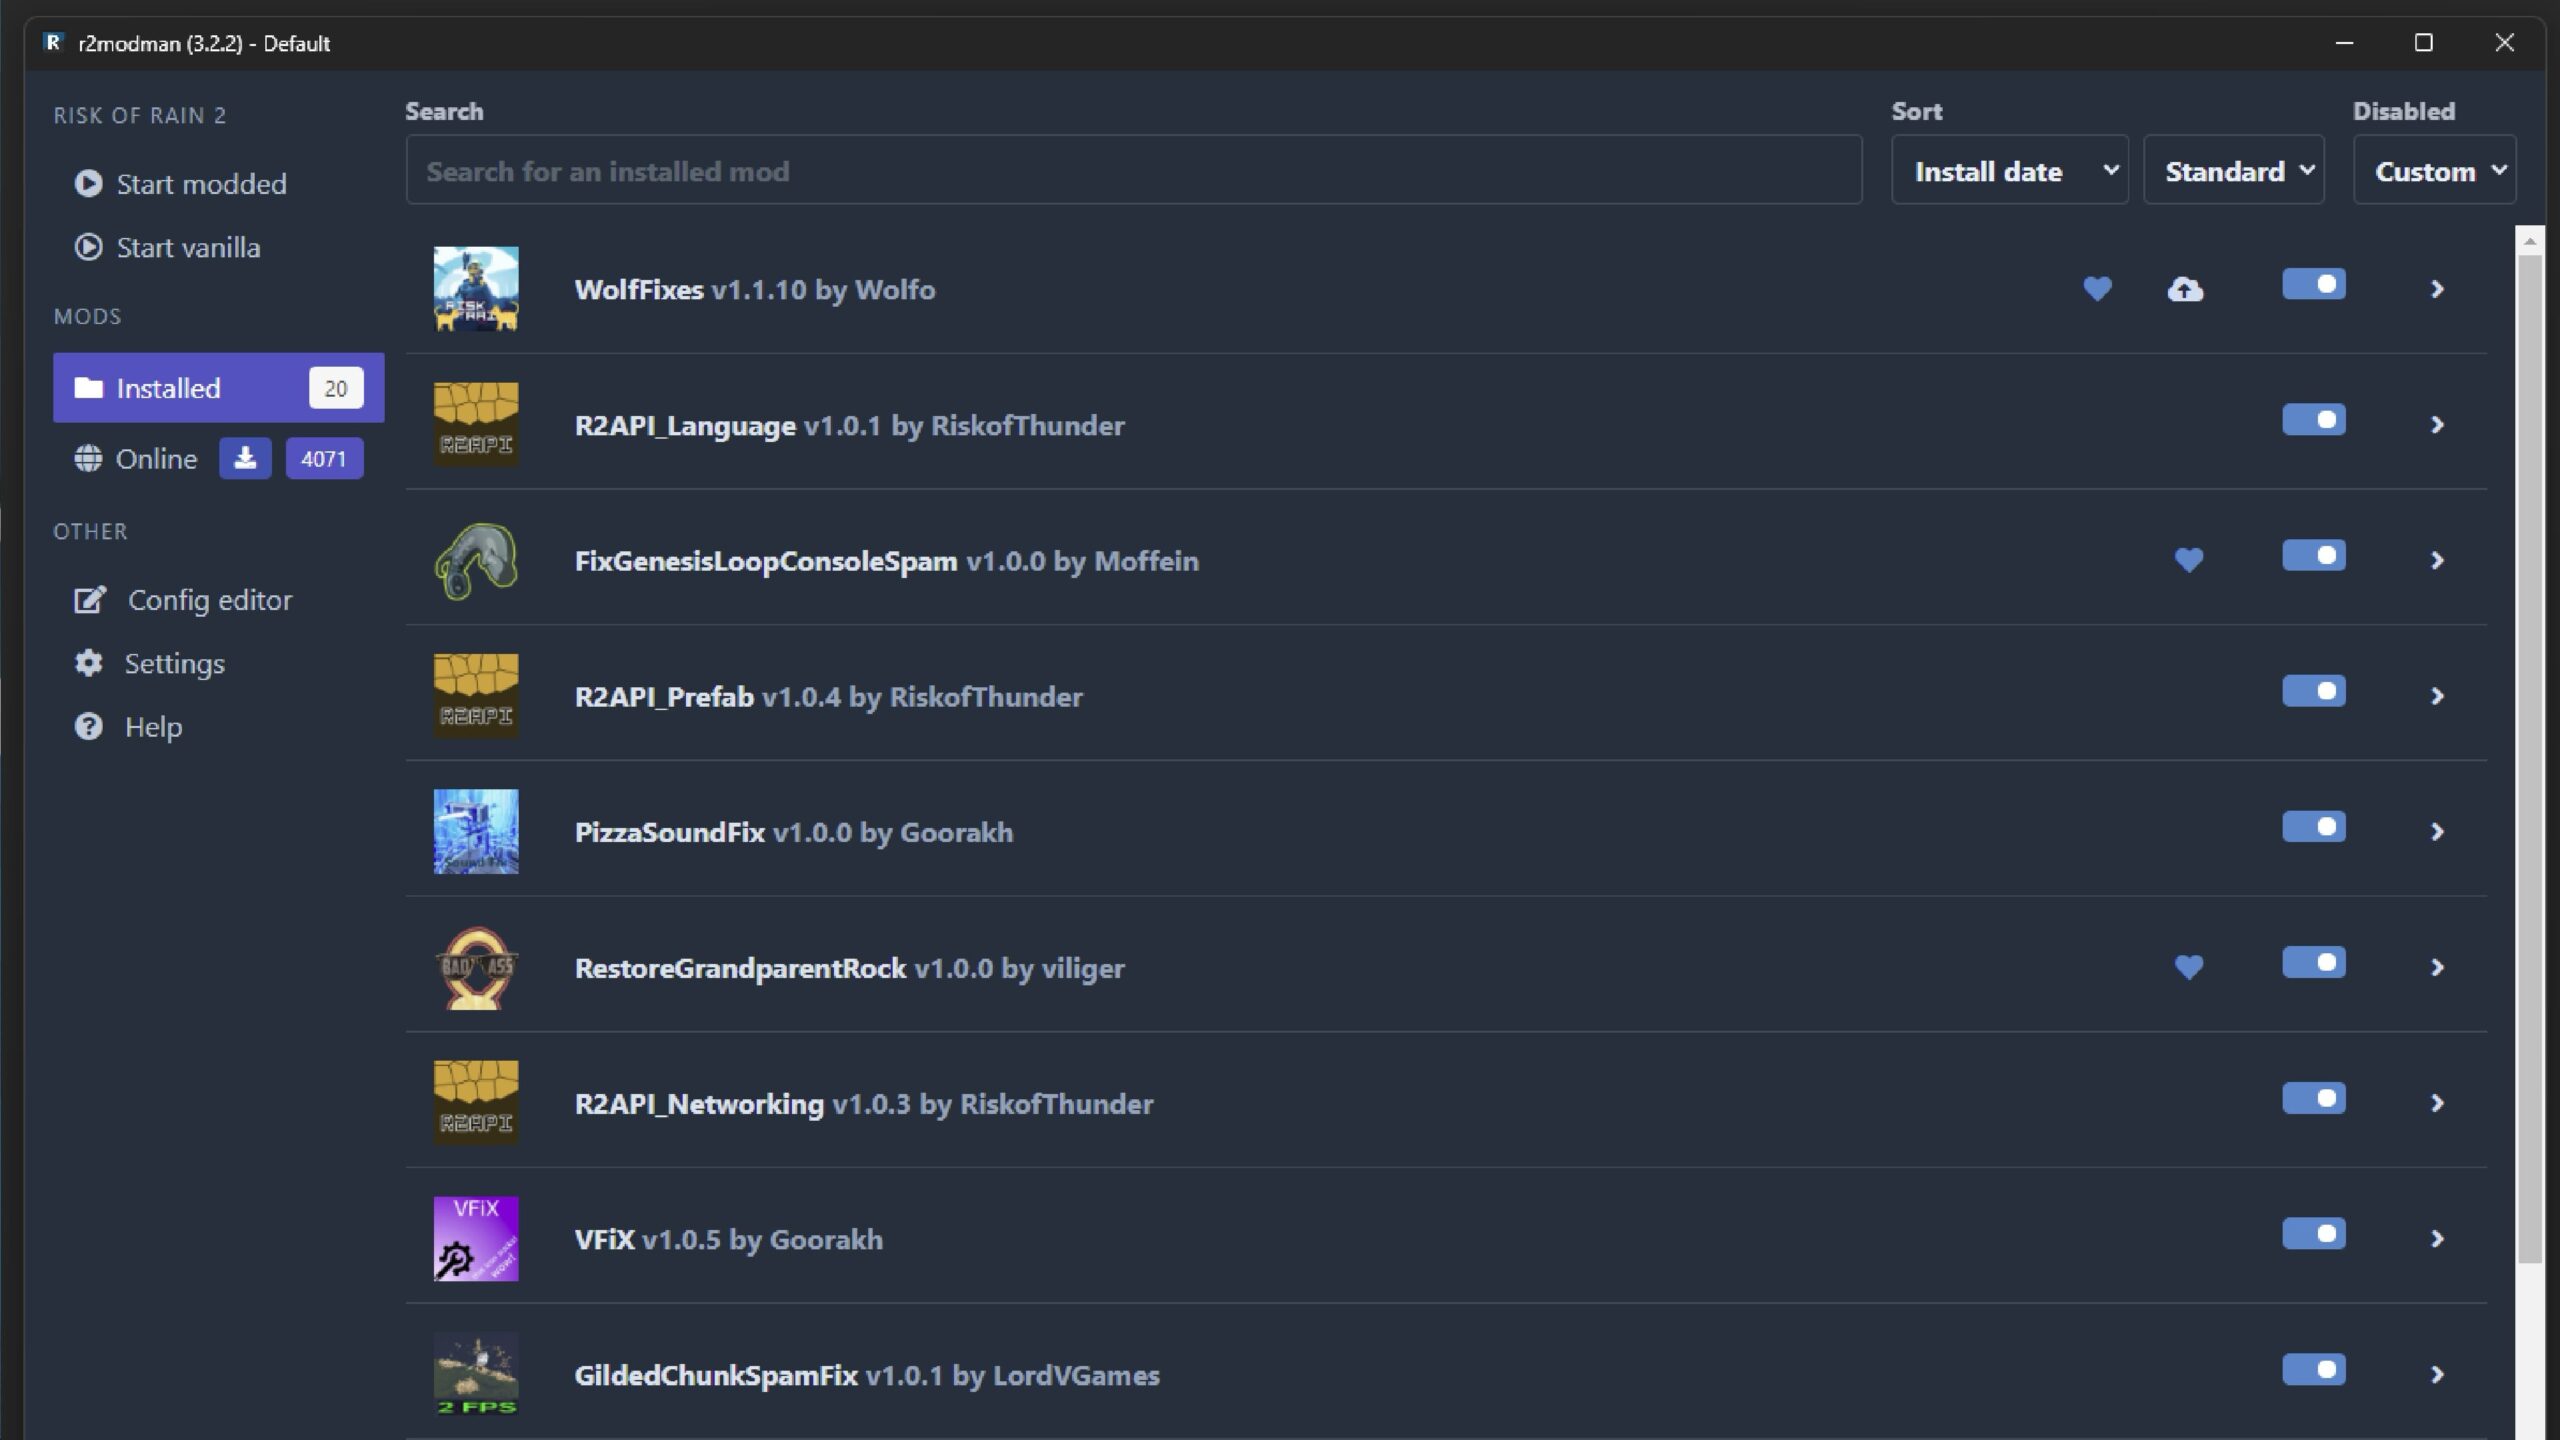
Task: Click the PizzaSoundFix mod name text
Action: pos(669,832)
